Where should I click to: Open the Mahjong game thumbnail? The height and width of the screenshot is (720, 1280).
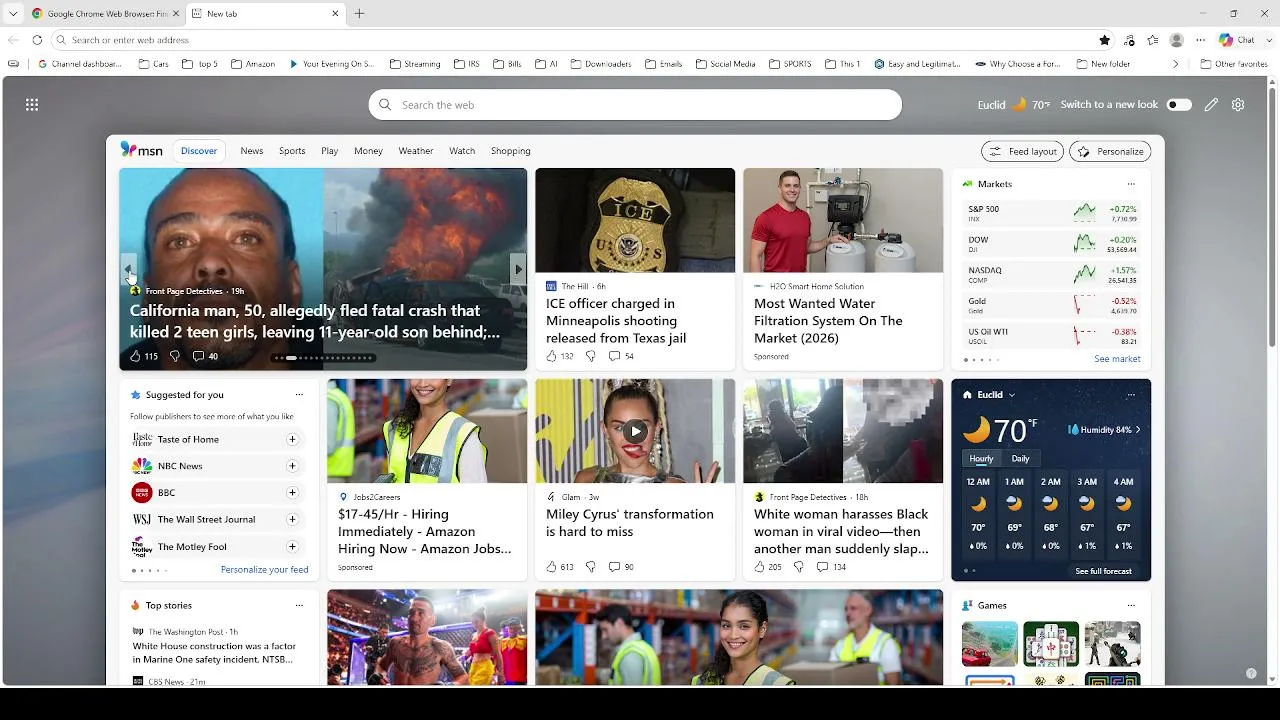pos(1051,644)
